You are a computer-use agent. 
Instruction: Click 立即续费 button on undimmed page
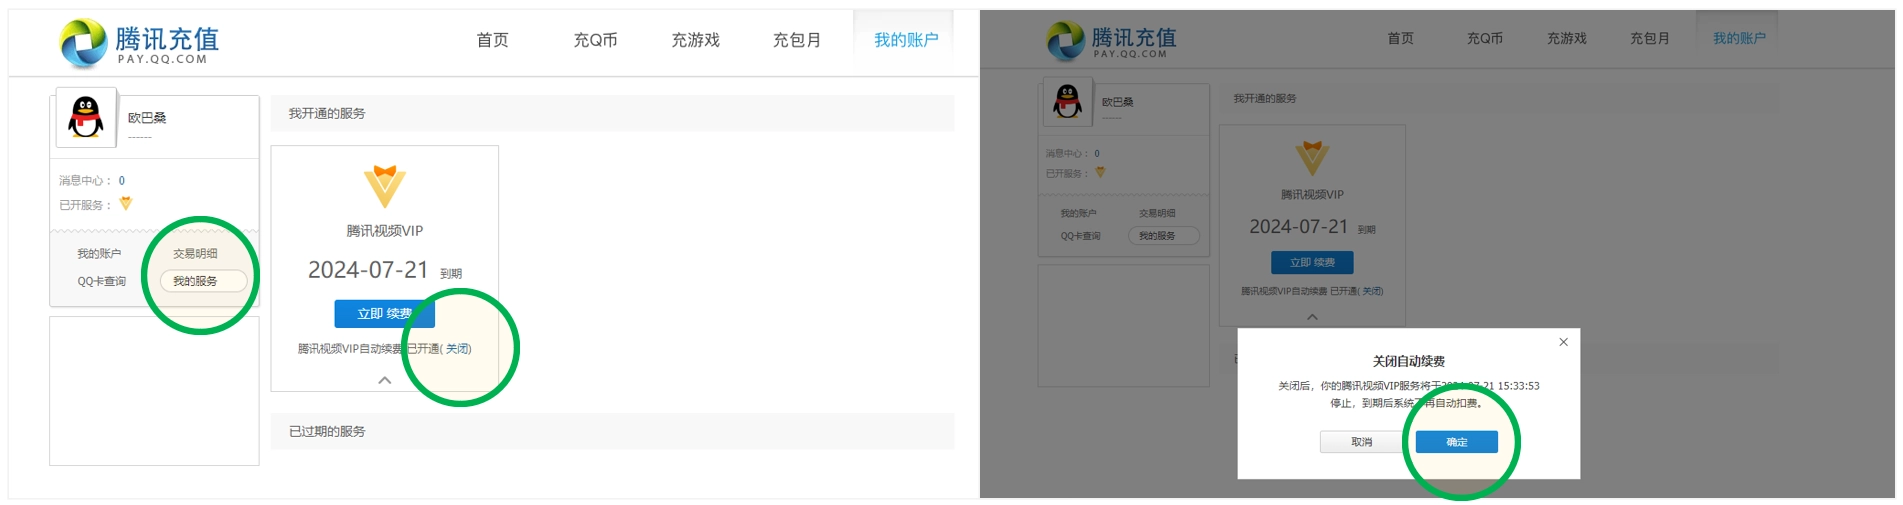[x=384, y=313]
